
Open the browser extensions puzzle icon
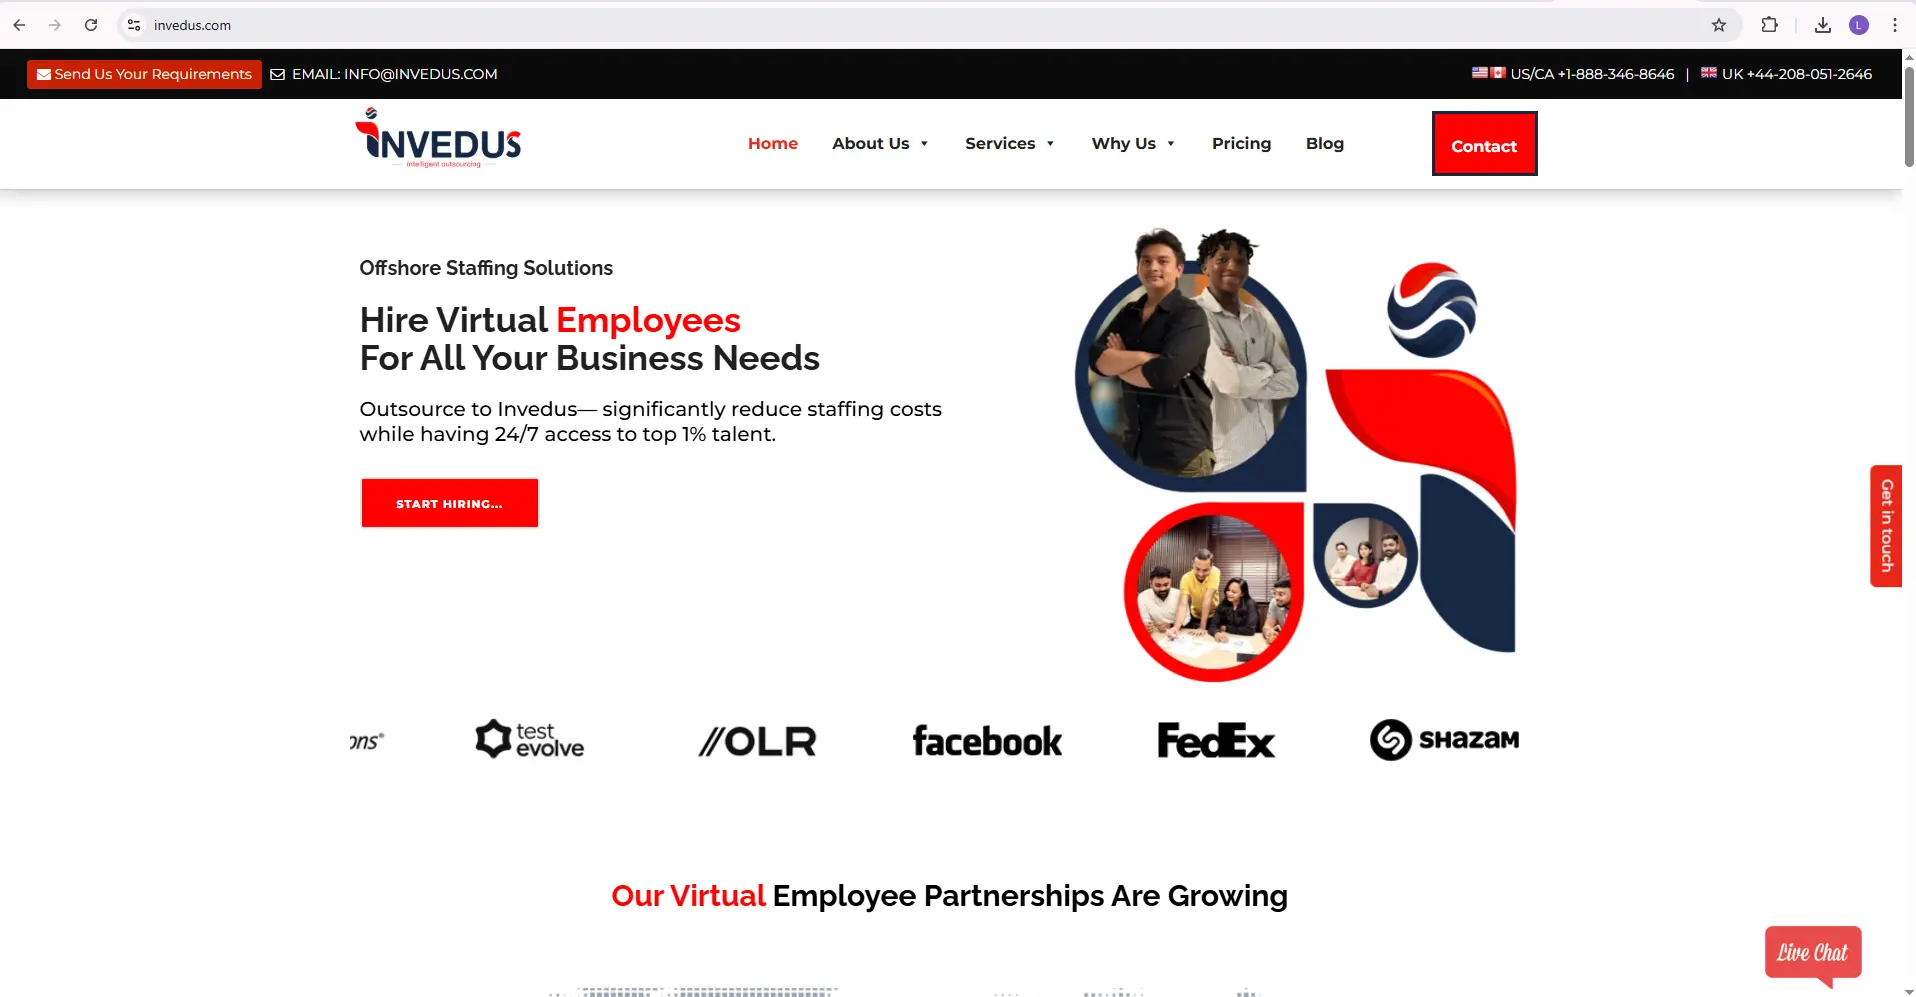pyautogui.click(x=1769, y=25)
